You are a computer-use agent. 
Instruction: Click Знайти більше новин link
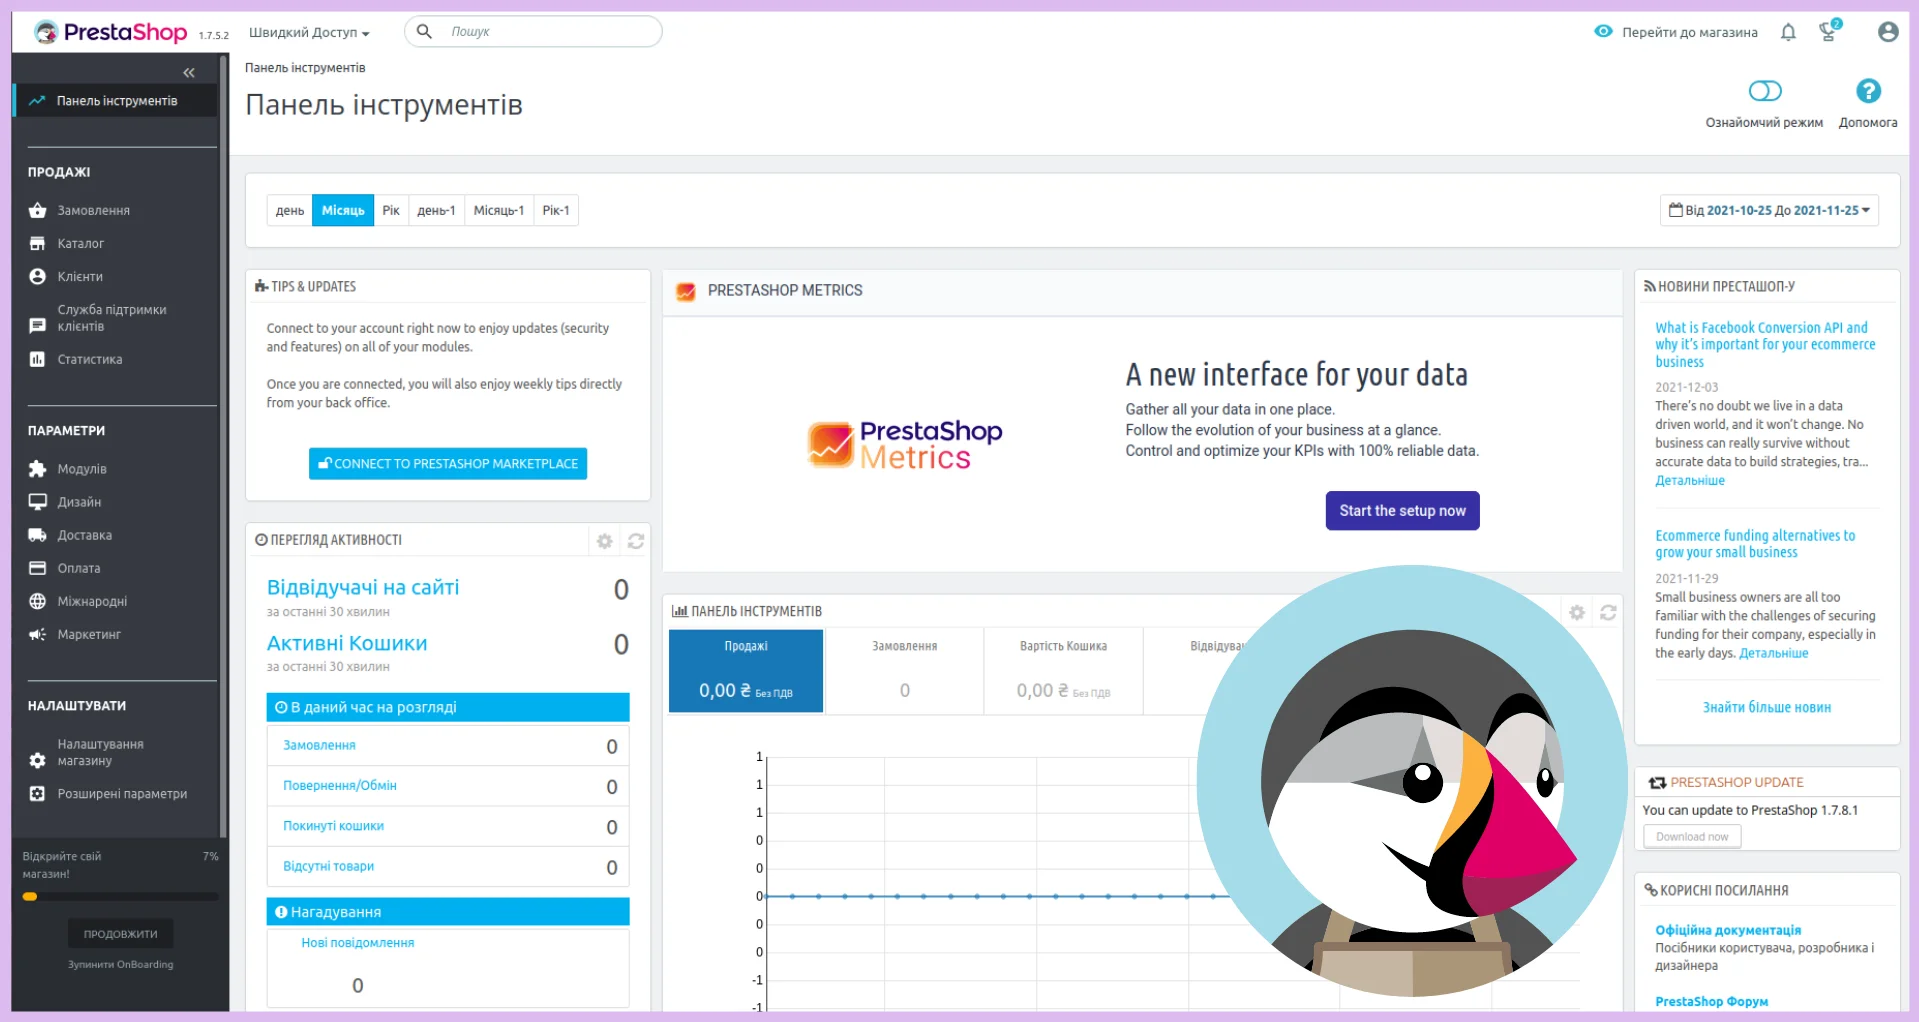1767,708
